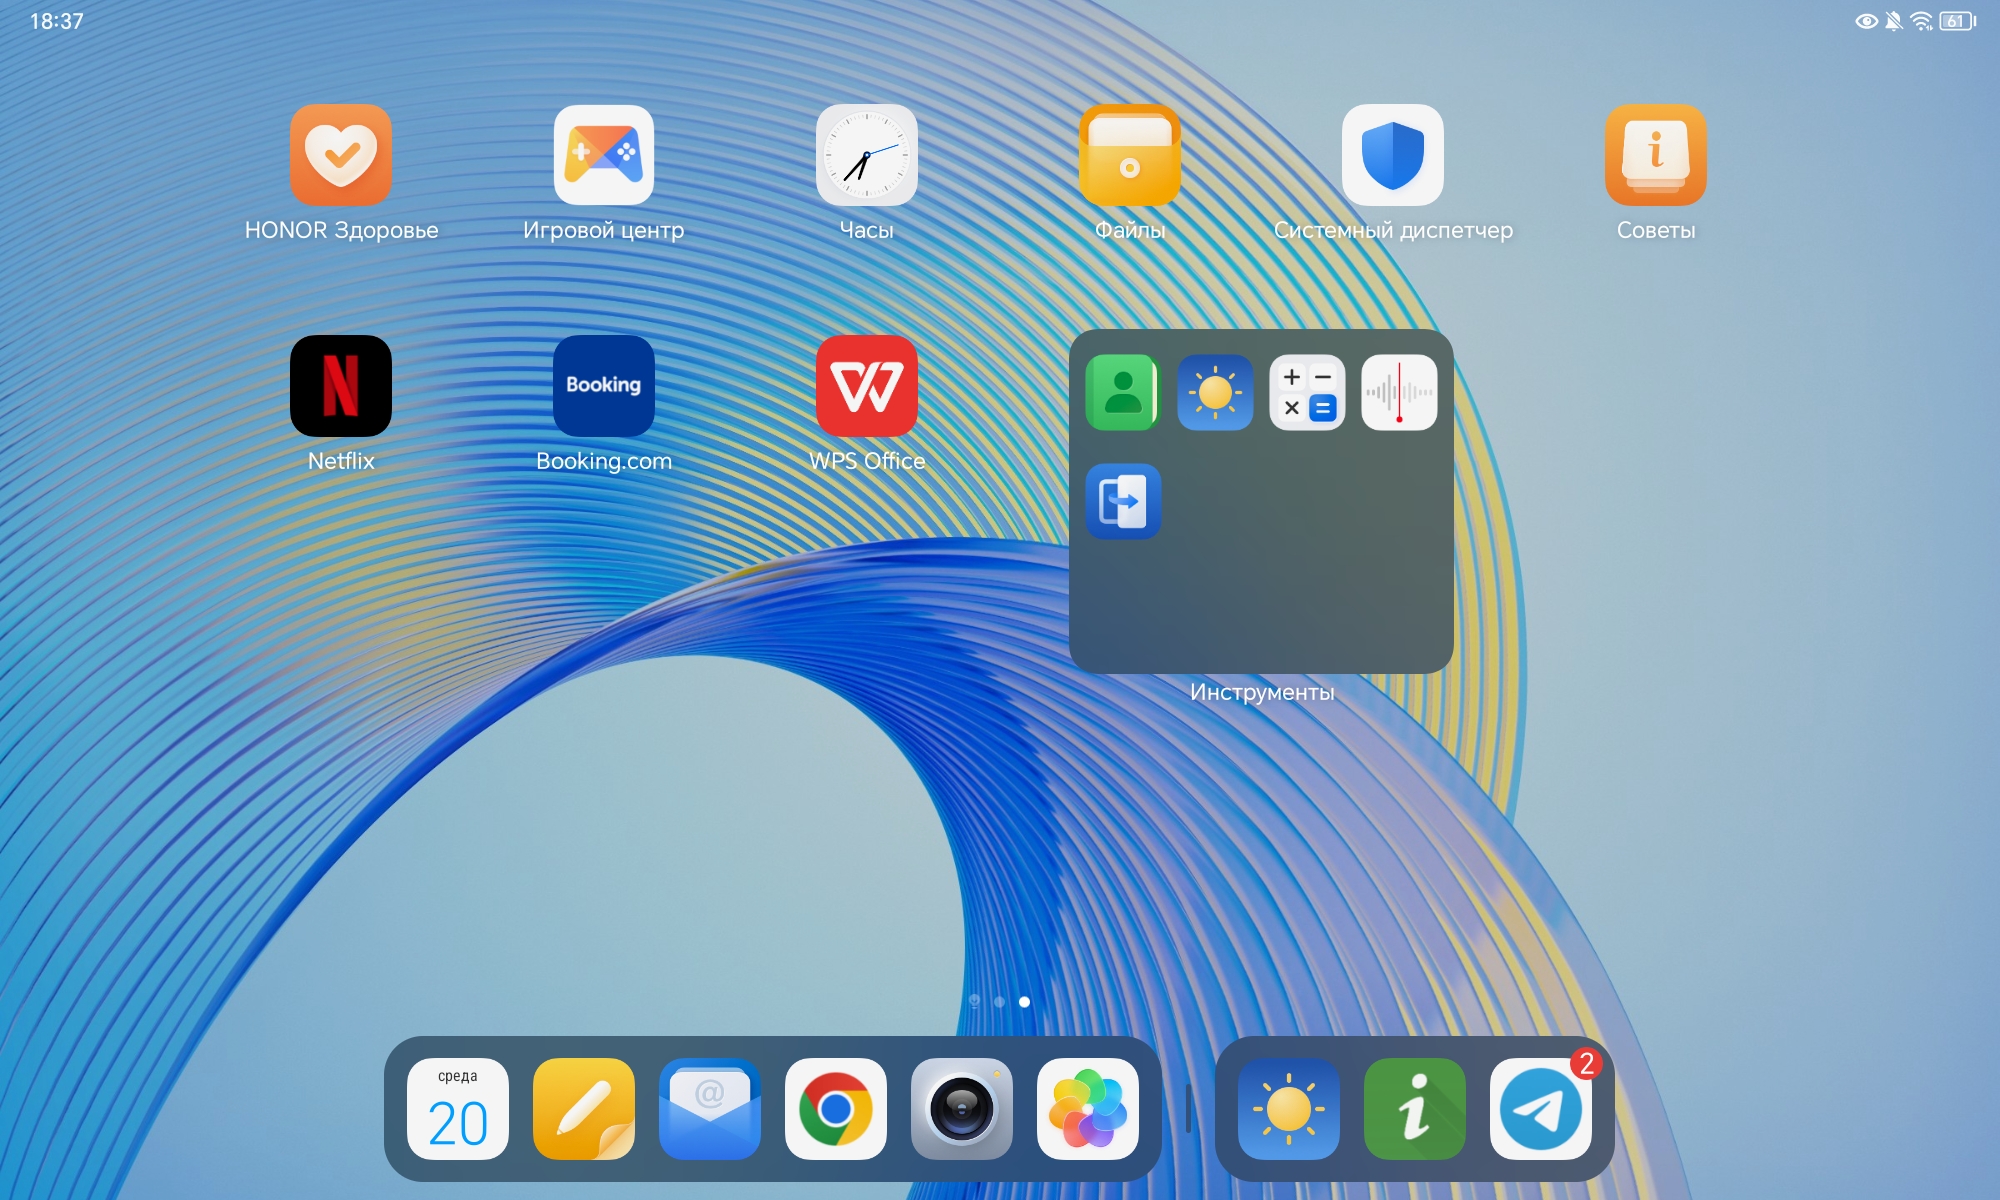The image size is (2000, 1200).
Task: Tap the Системный диспетчер label
Action: click(1393, 230)
